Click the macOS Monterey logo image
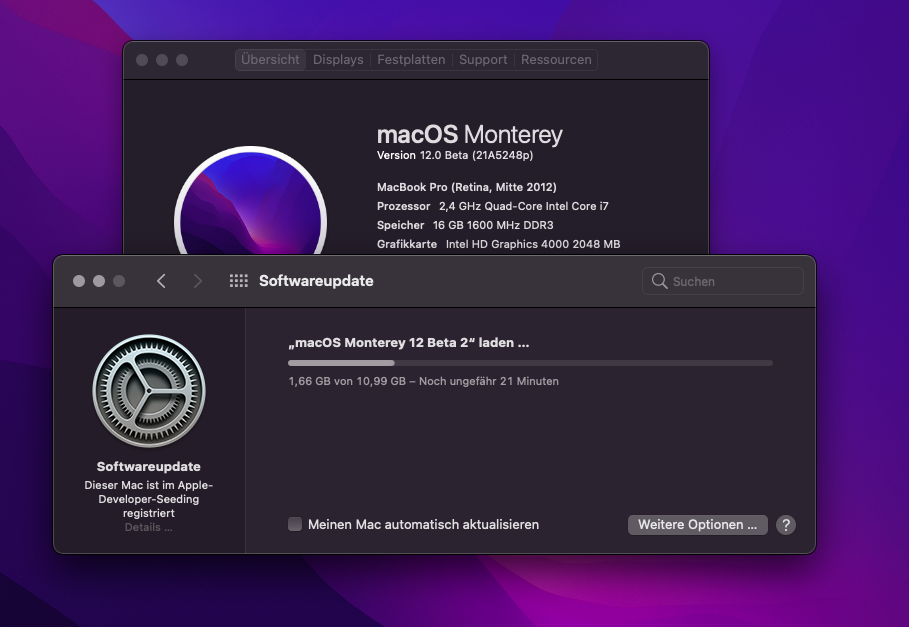 (250, 200)
